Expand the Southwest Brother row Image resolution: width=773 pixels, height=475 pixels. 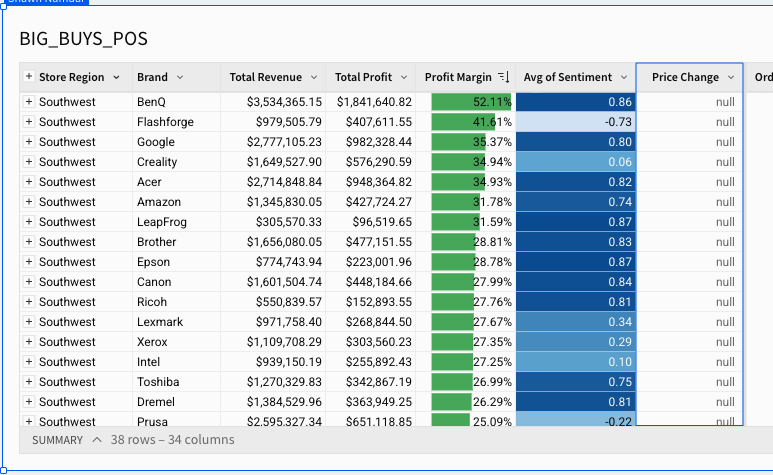tap(29, 242)
